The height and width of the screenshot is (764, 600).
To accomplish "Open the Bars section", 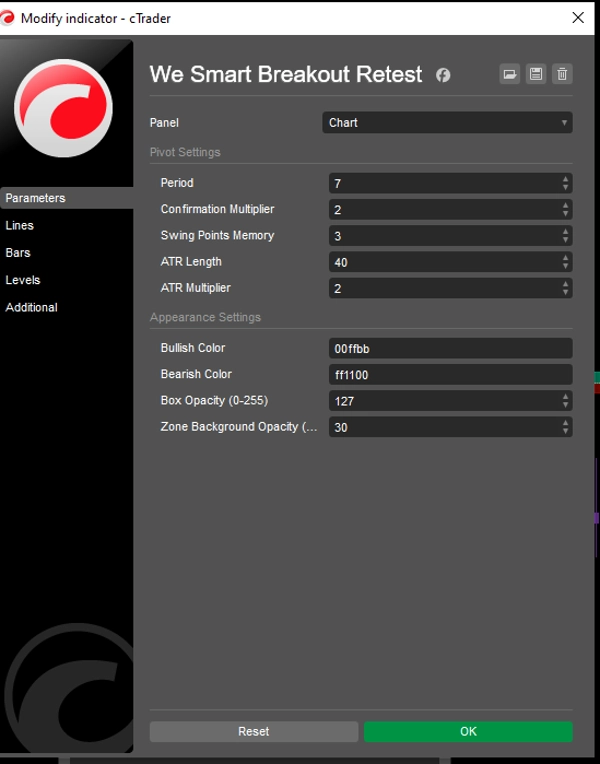I will [x=19, y=253].
